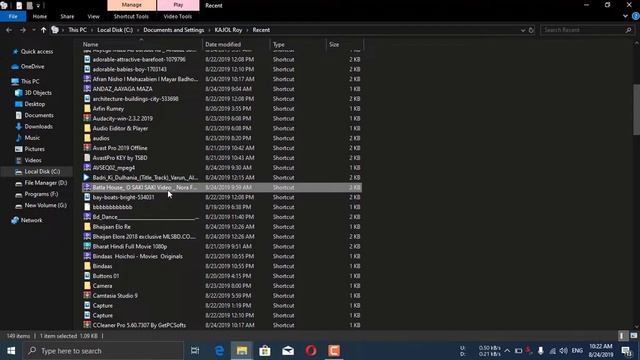Open Documents folder in sidebar
Viewport: 640px width, 360px height.
pyautogui.click(x=39, y=115)
